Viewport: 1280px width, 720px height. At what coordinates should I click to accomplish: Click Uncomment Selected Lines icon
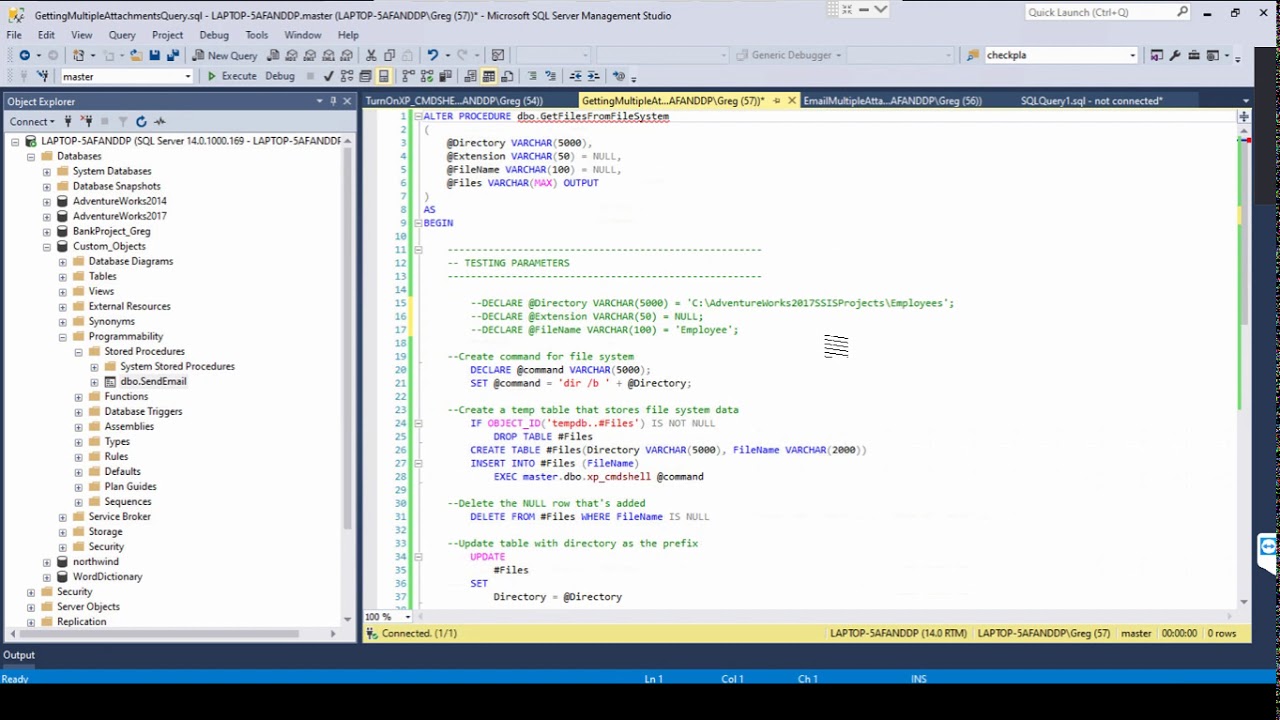(x=550, y=76)
